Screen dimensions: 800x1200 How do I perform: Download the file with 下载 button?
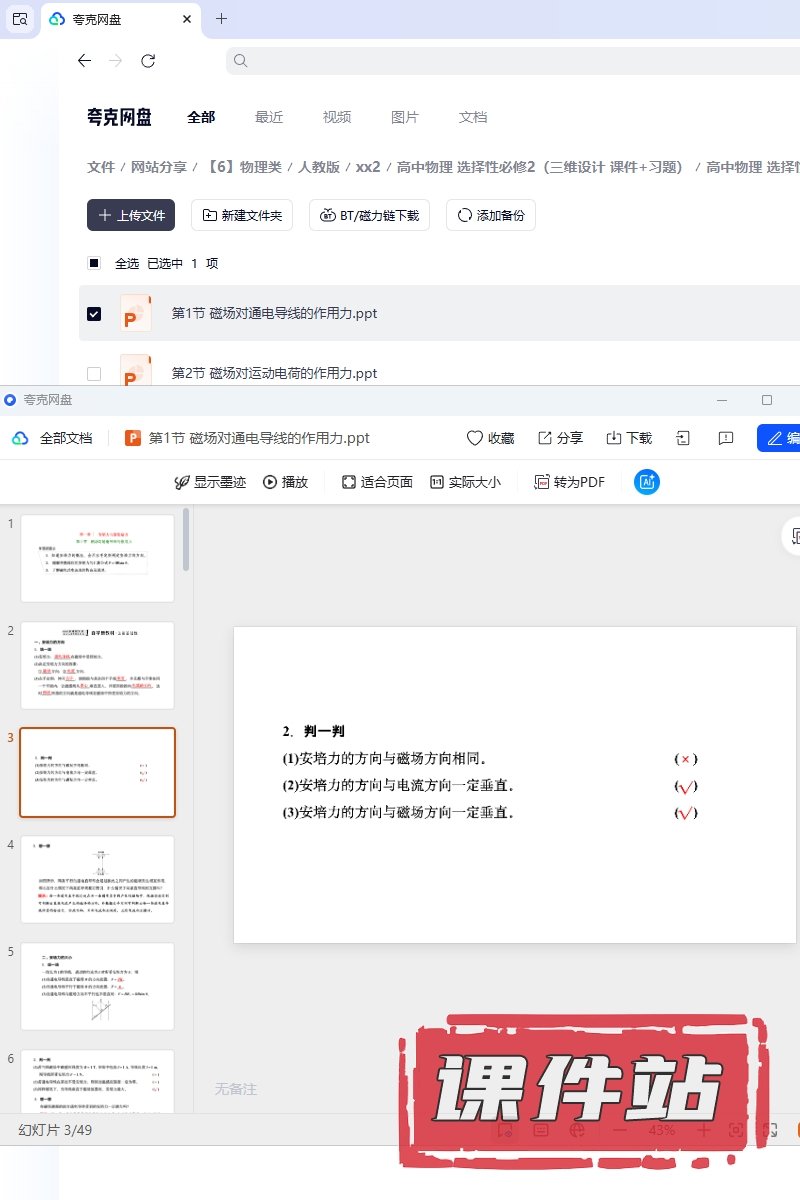pyautogui.click(x=628, y=438)
